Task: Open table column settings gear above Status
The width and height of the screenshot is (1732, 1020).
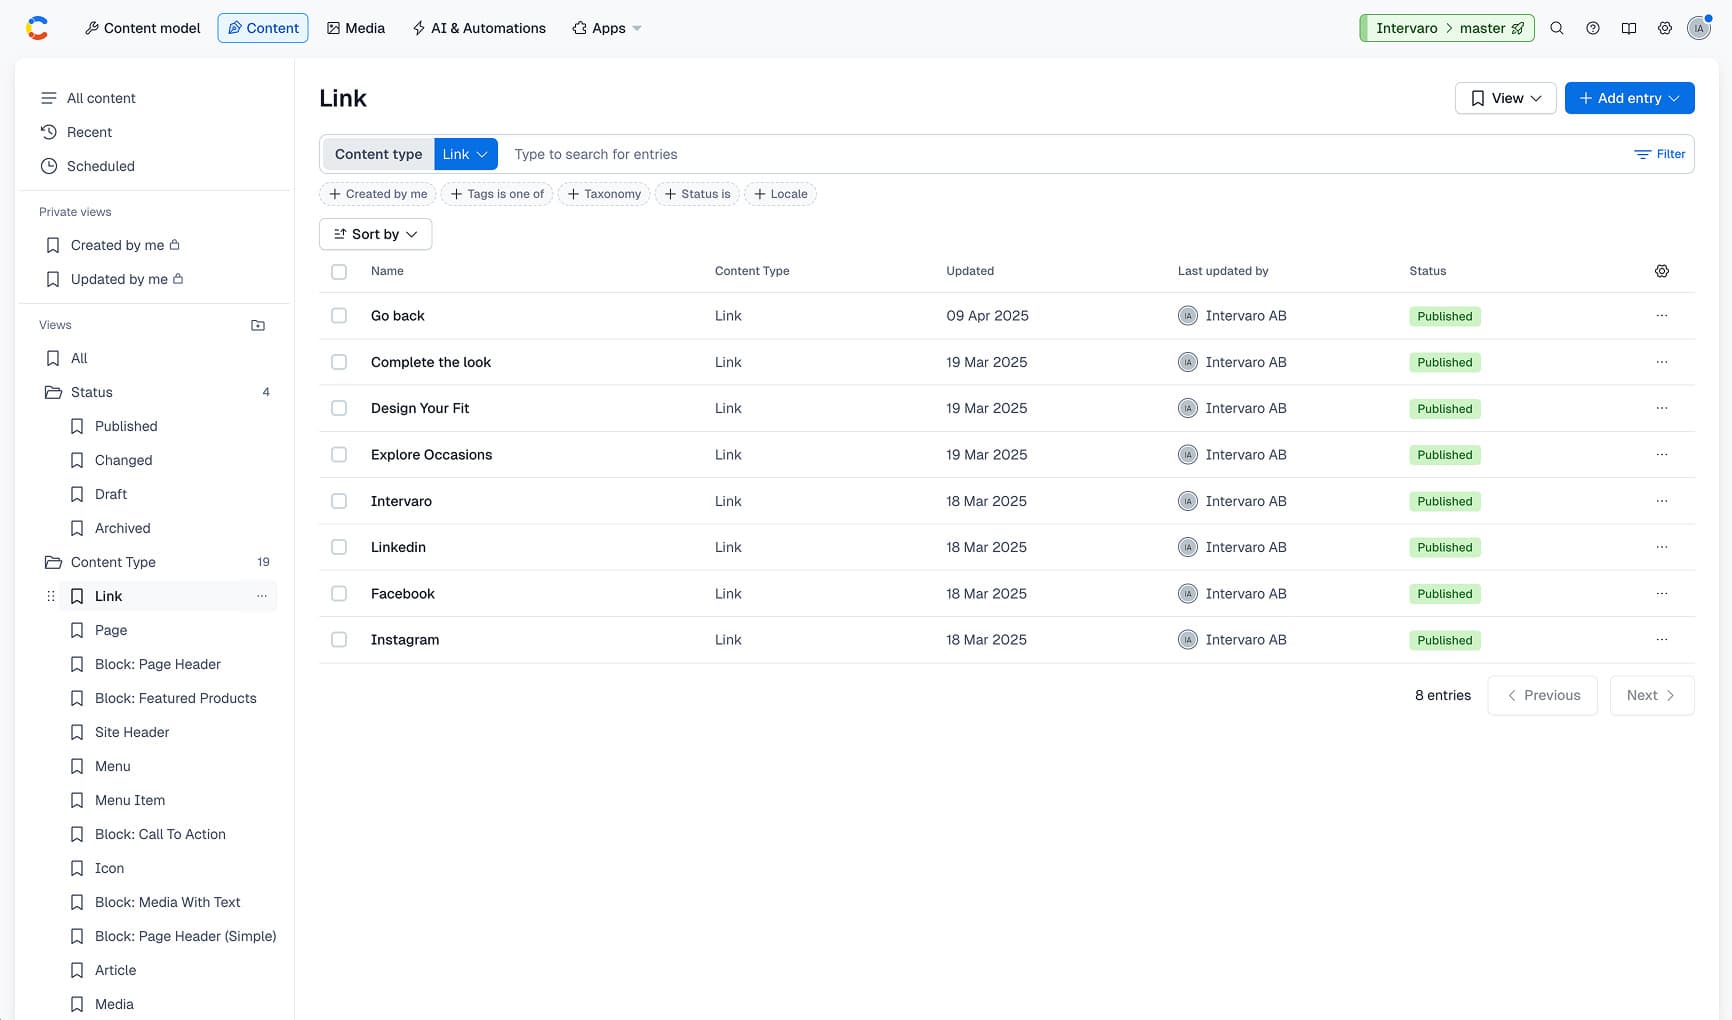Action: (1662, 270)
